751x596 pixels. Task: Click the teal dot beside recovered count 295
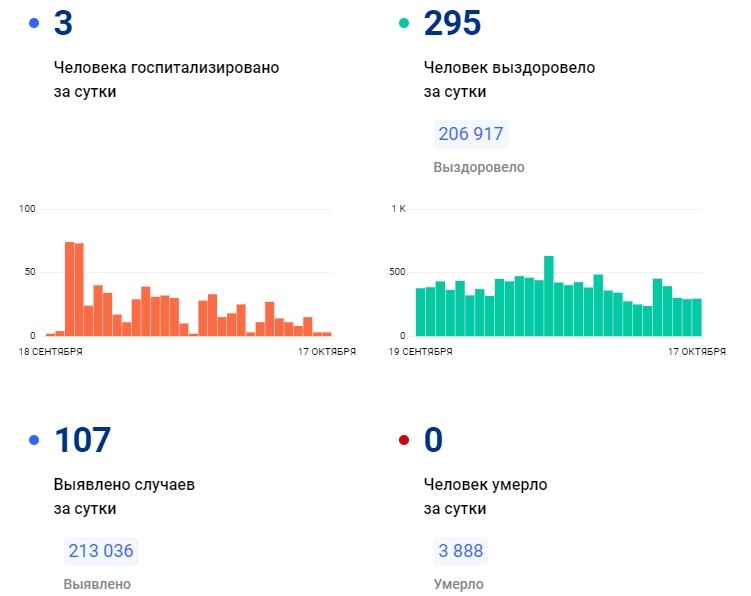point(404,23)
